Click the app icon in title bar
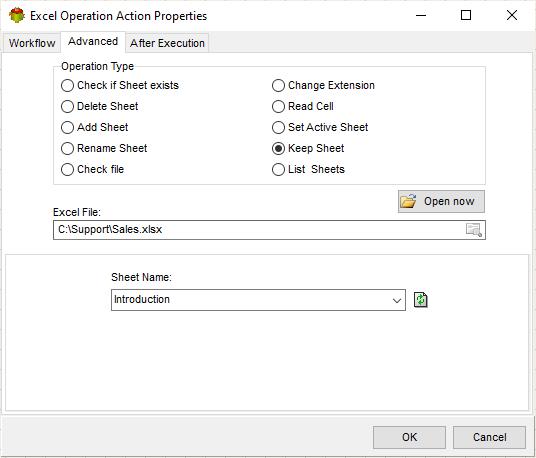 (x=17, y=15)
